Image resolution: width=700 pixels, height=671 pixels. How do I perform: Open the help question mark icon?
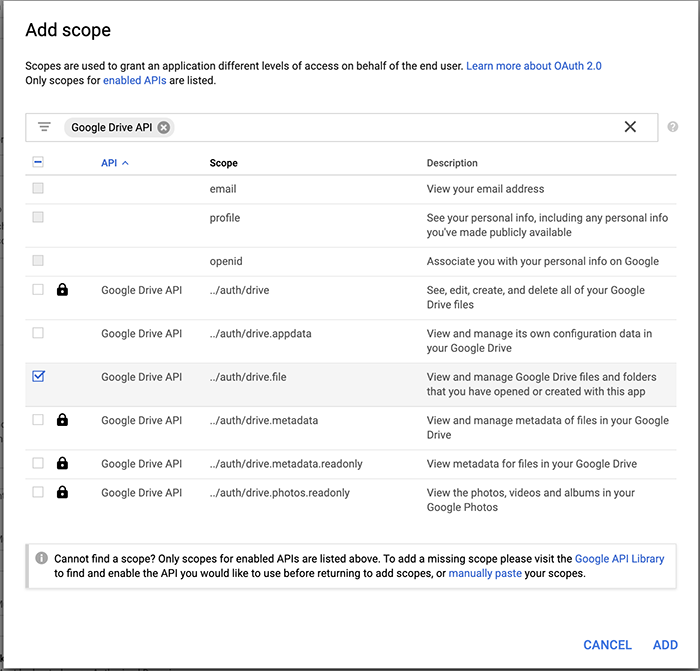(x=672, y=127)
